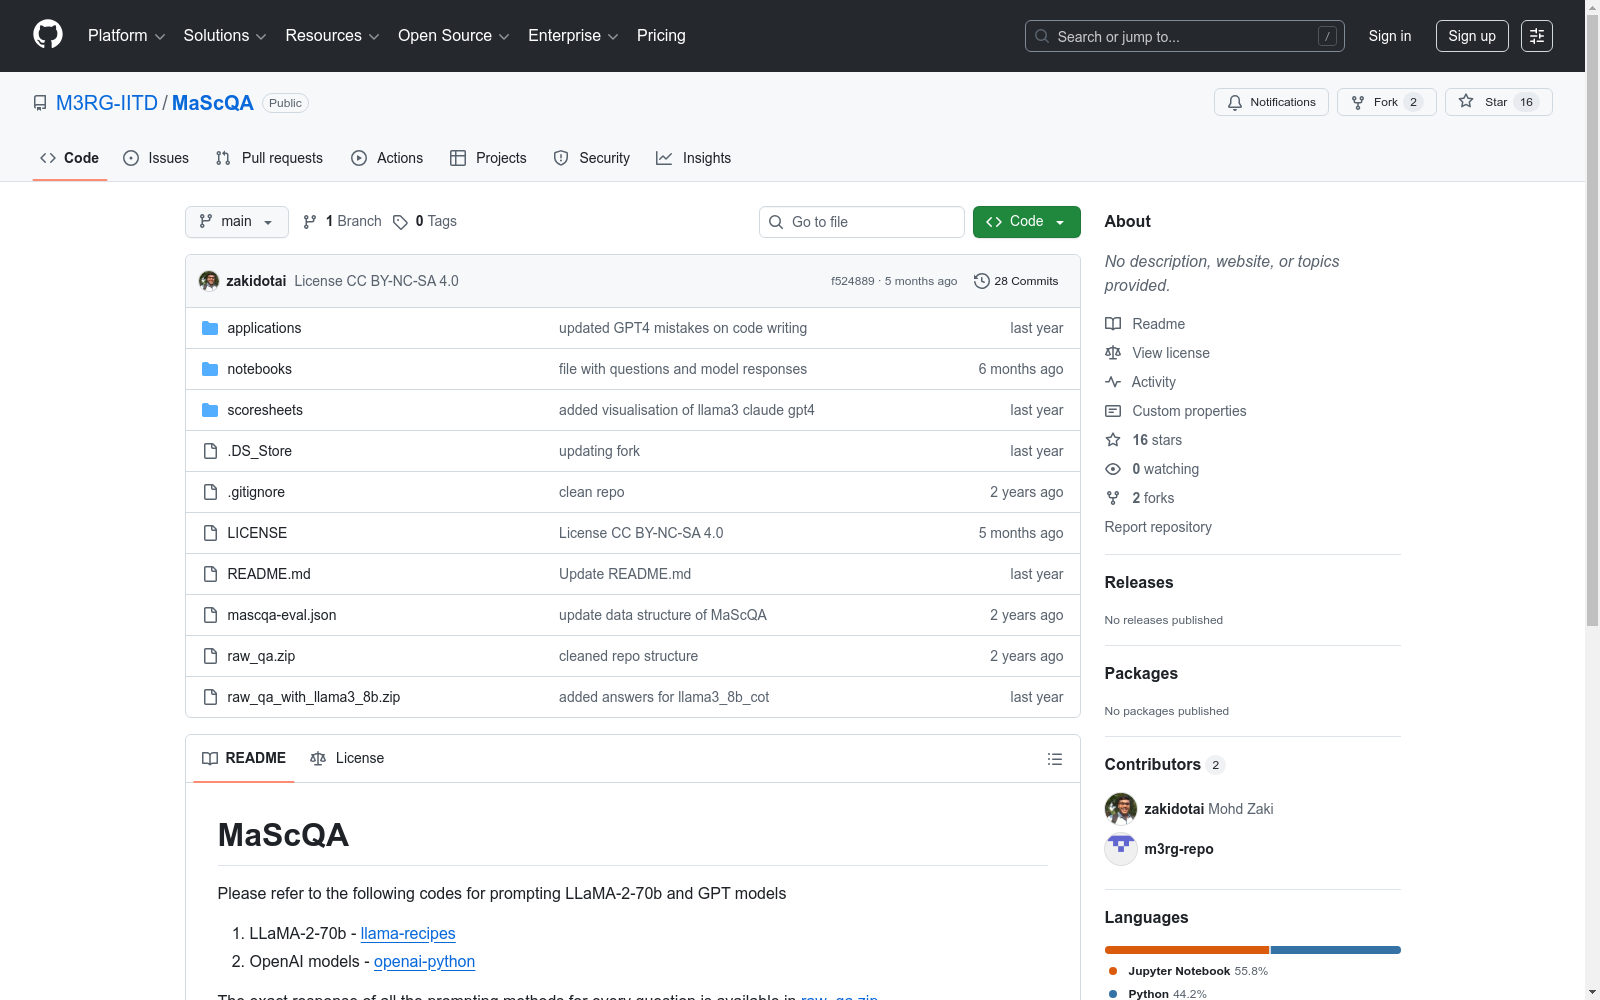Click the page vertical scrollbar
Image resolution: width=1600 pixels, height=1000 pixels.
(x=1593, y=320)
